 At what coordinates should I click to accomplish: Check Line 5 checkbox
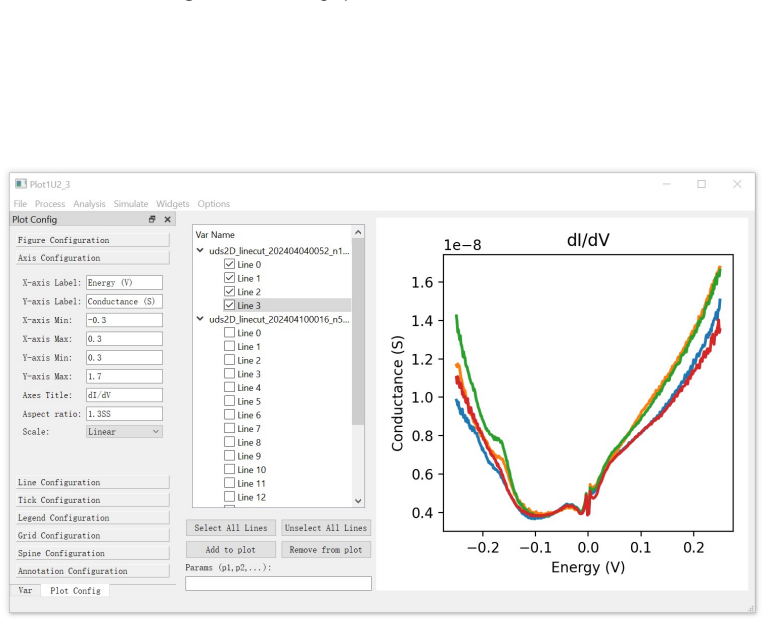tap(229, 401)
